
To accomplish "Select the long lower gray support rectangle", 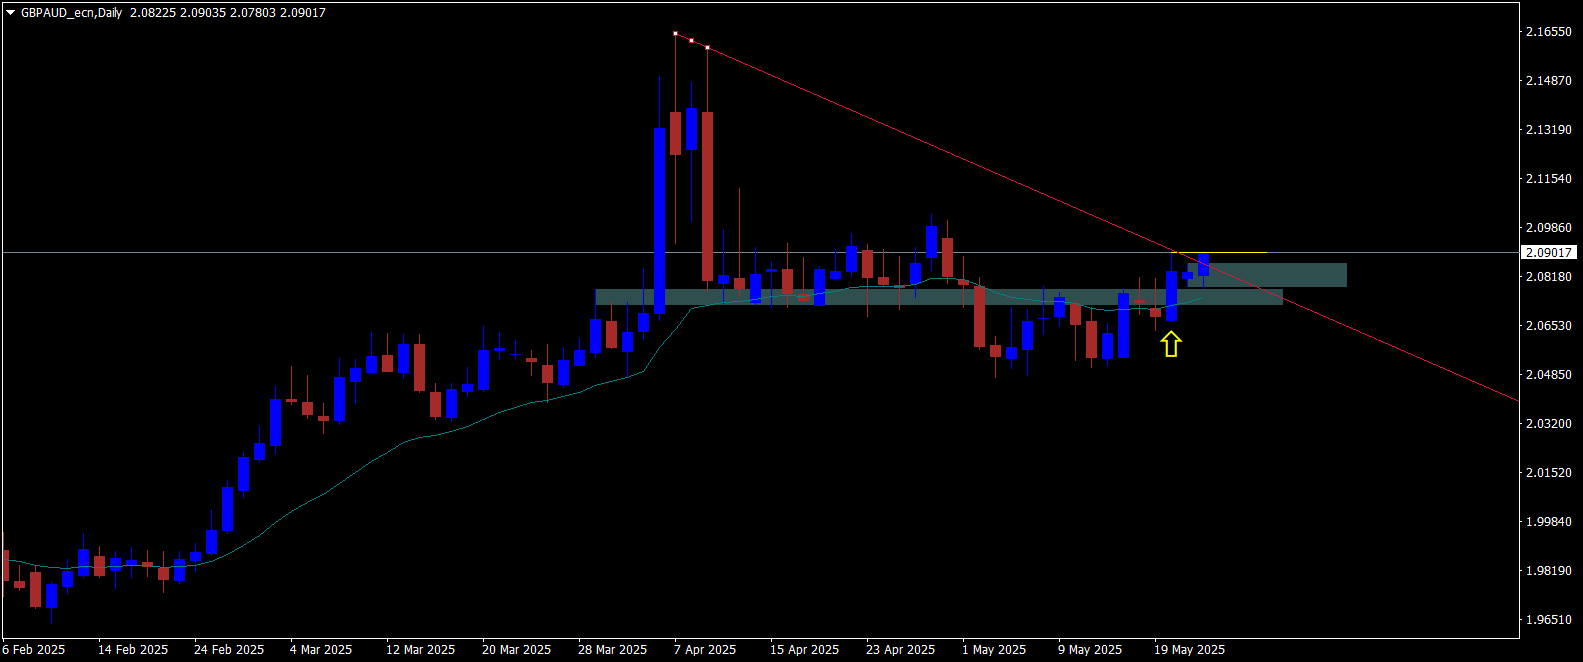I will [939, 297].
